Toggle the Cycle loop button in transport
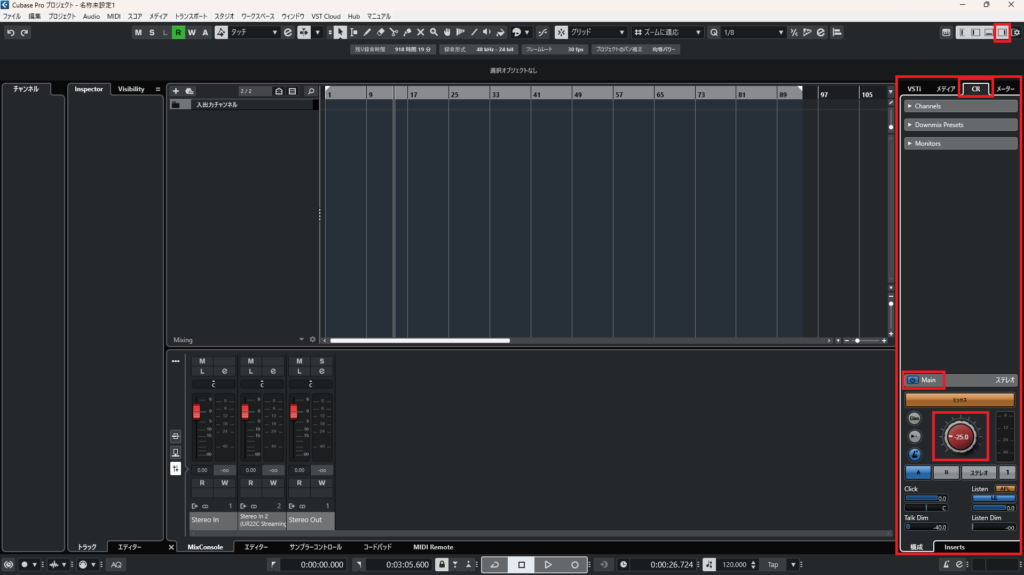The image size is (1024, 575). (495, 565)
